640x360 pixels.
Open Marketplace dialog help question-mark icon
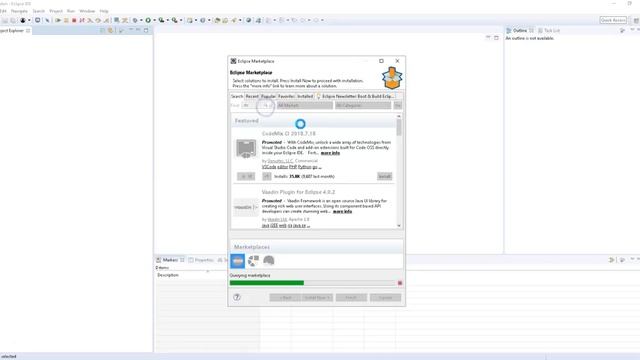[x=237, y=297]
